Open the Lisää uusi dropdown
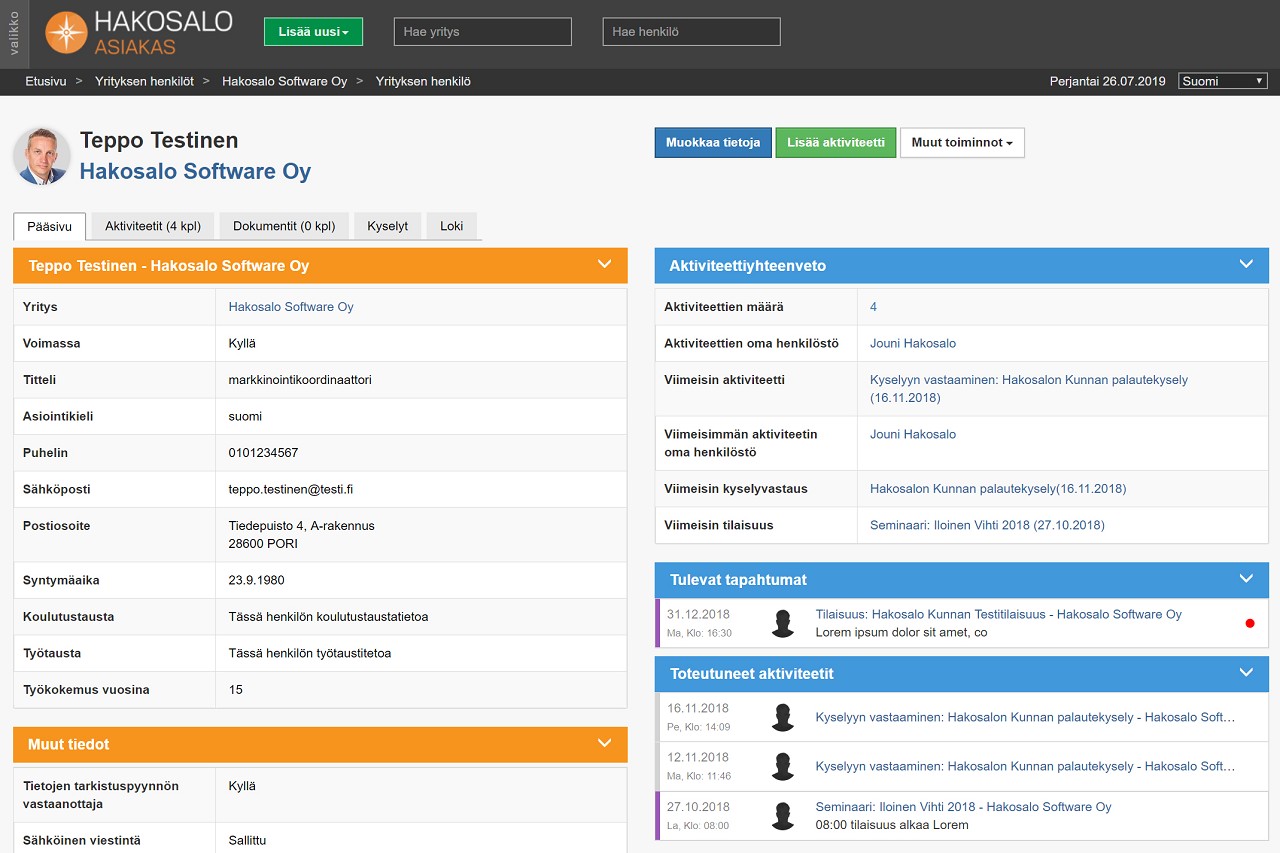This screenshot has height=853, width=1280. (313, 32)
